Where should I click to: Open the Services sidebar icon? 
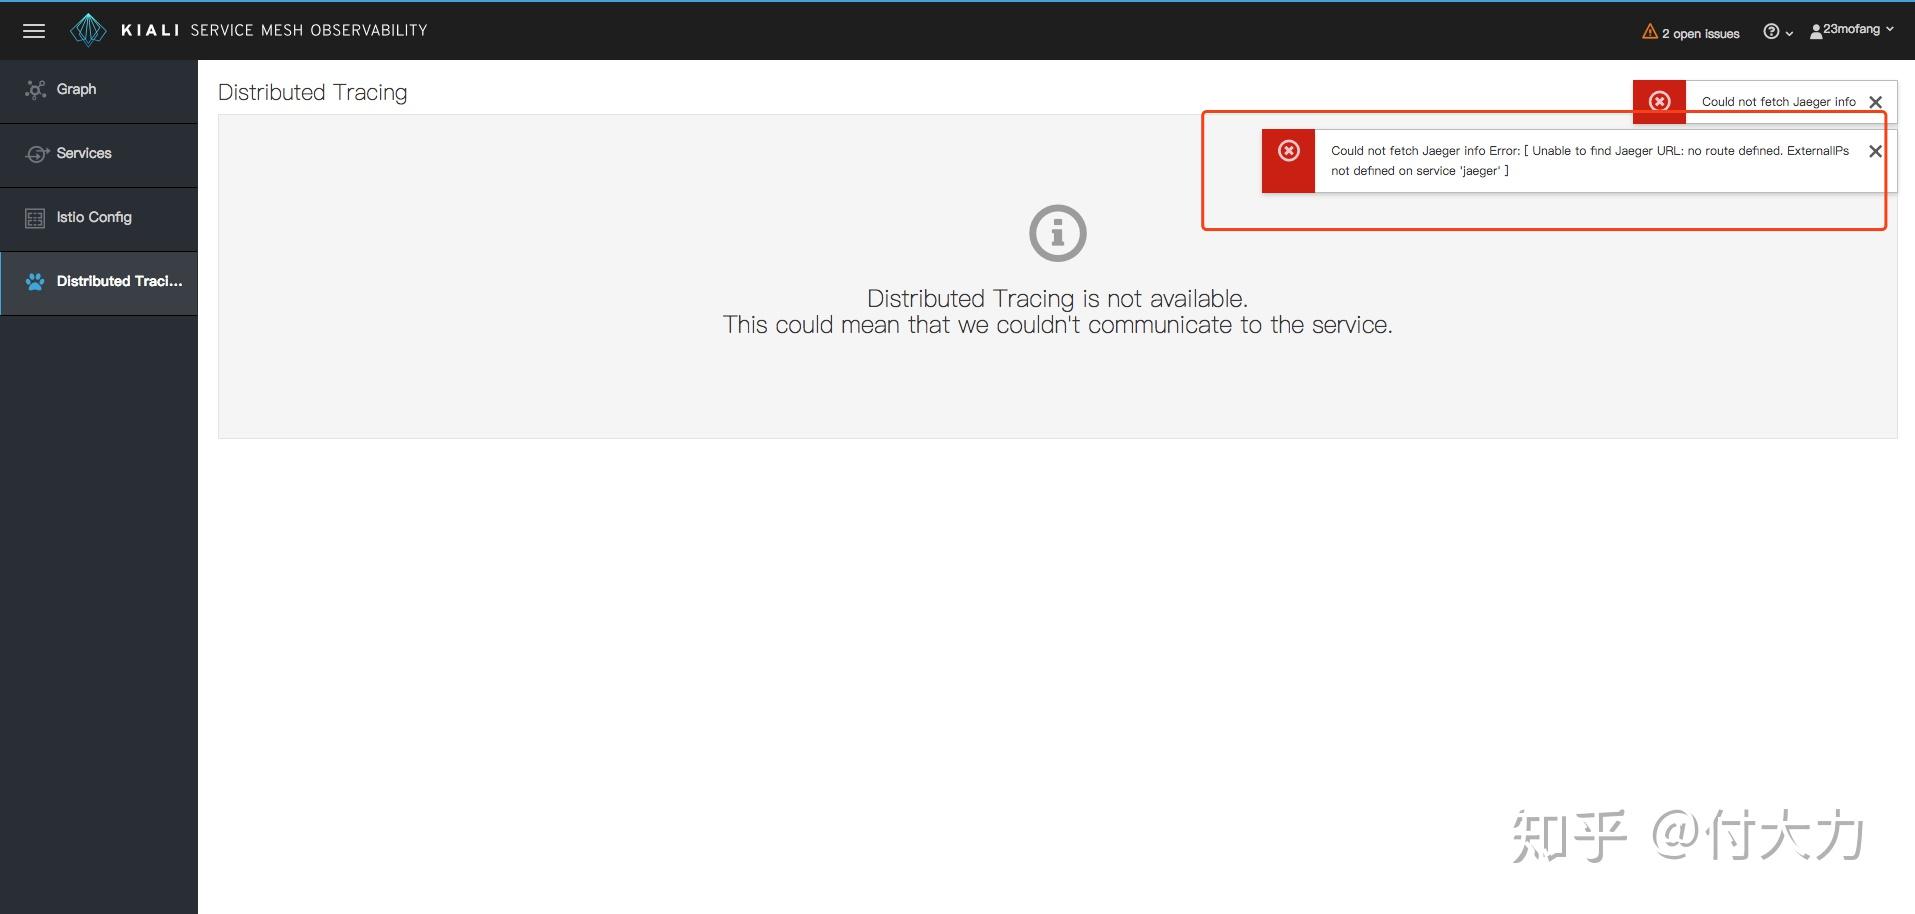(x=36, y=154)
